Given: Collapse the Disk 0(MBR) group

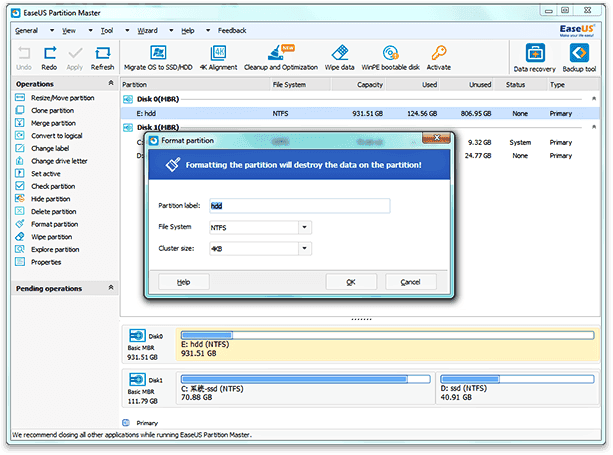Looking at the screenshot, I should [x=593, y=99].
